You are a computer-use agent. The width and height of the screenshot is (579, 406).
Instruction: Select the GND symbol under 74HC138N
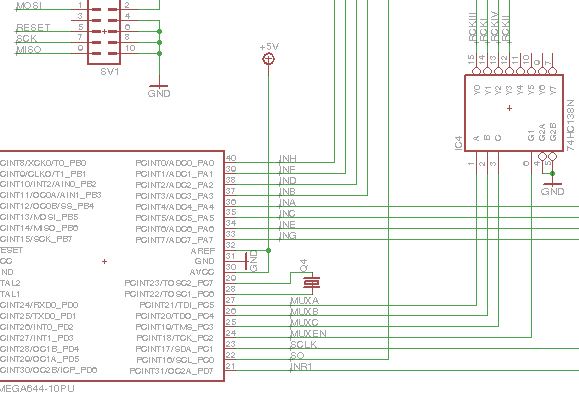point(552,188)
